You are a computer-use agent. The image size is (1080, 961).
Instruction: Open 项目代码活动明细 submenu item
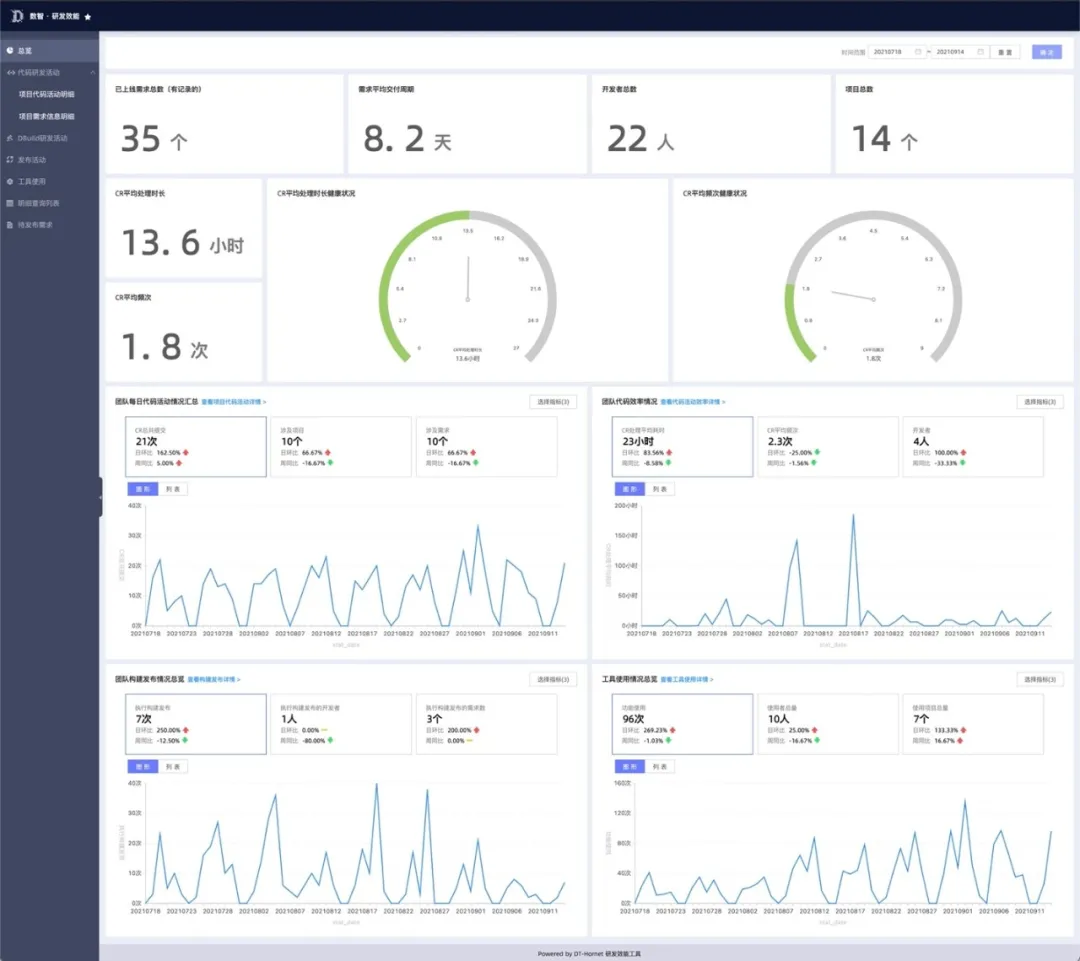click(x=46, y=94)
